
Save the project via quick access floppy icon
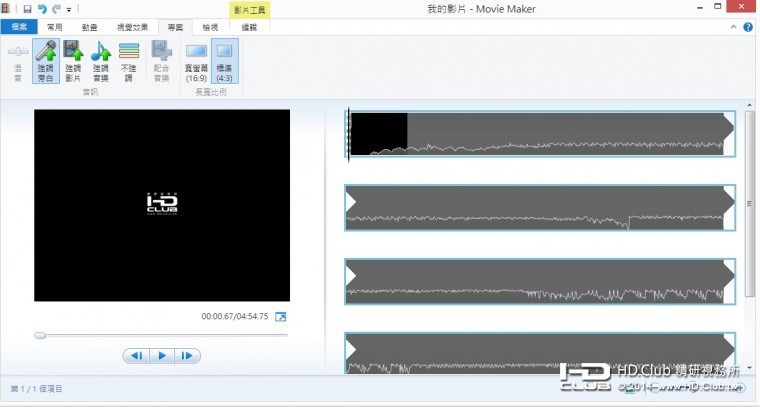[x=28, y=9]
